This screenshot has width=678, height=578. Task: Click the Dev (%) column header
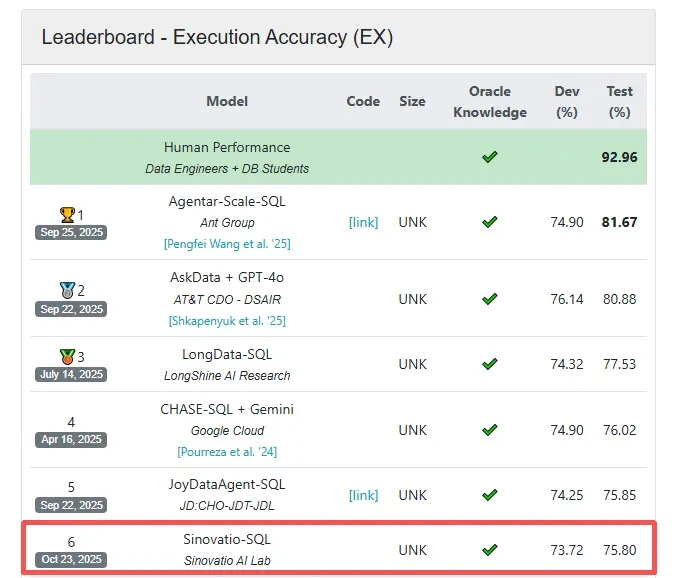[x=567, y=101]
